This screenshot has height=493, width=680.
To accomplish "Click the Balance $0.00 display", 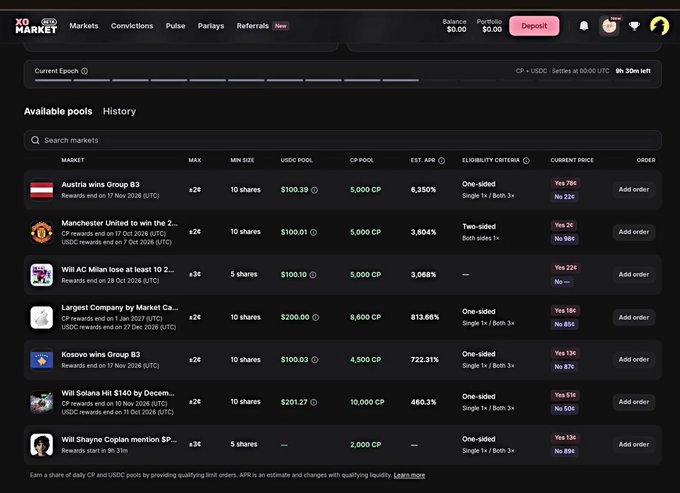I will pos(454,26).
